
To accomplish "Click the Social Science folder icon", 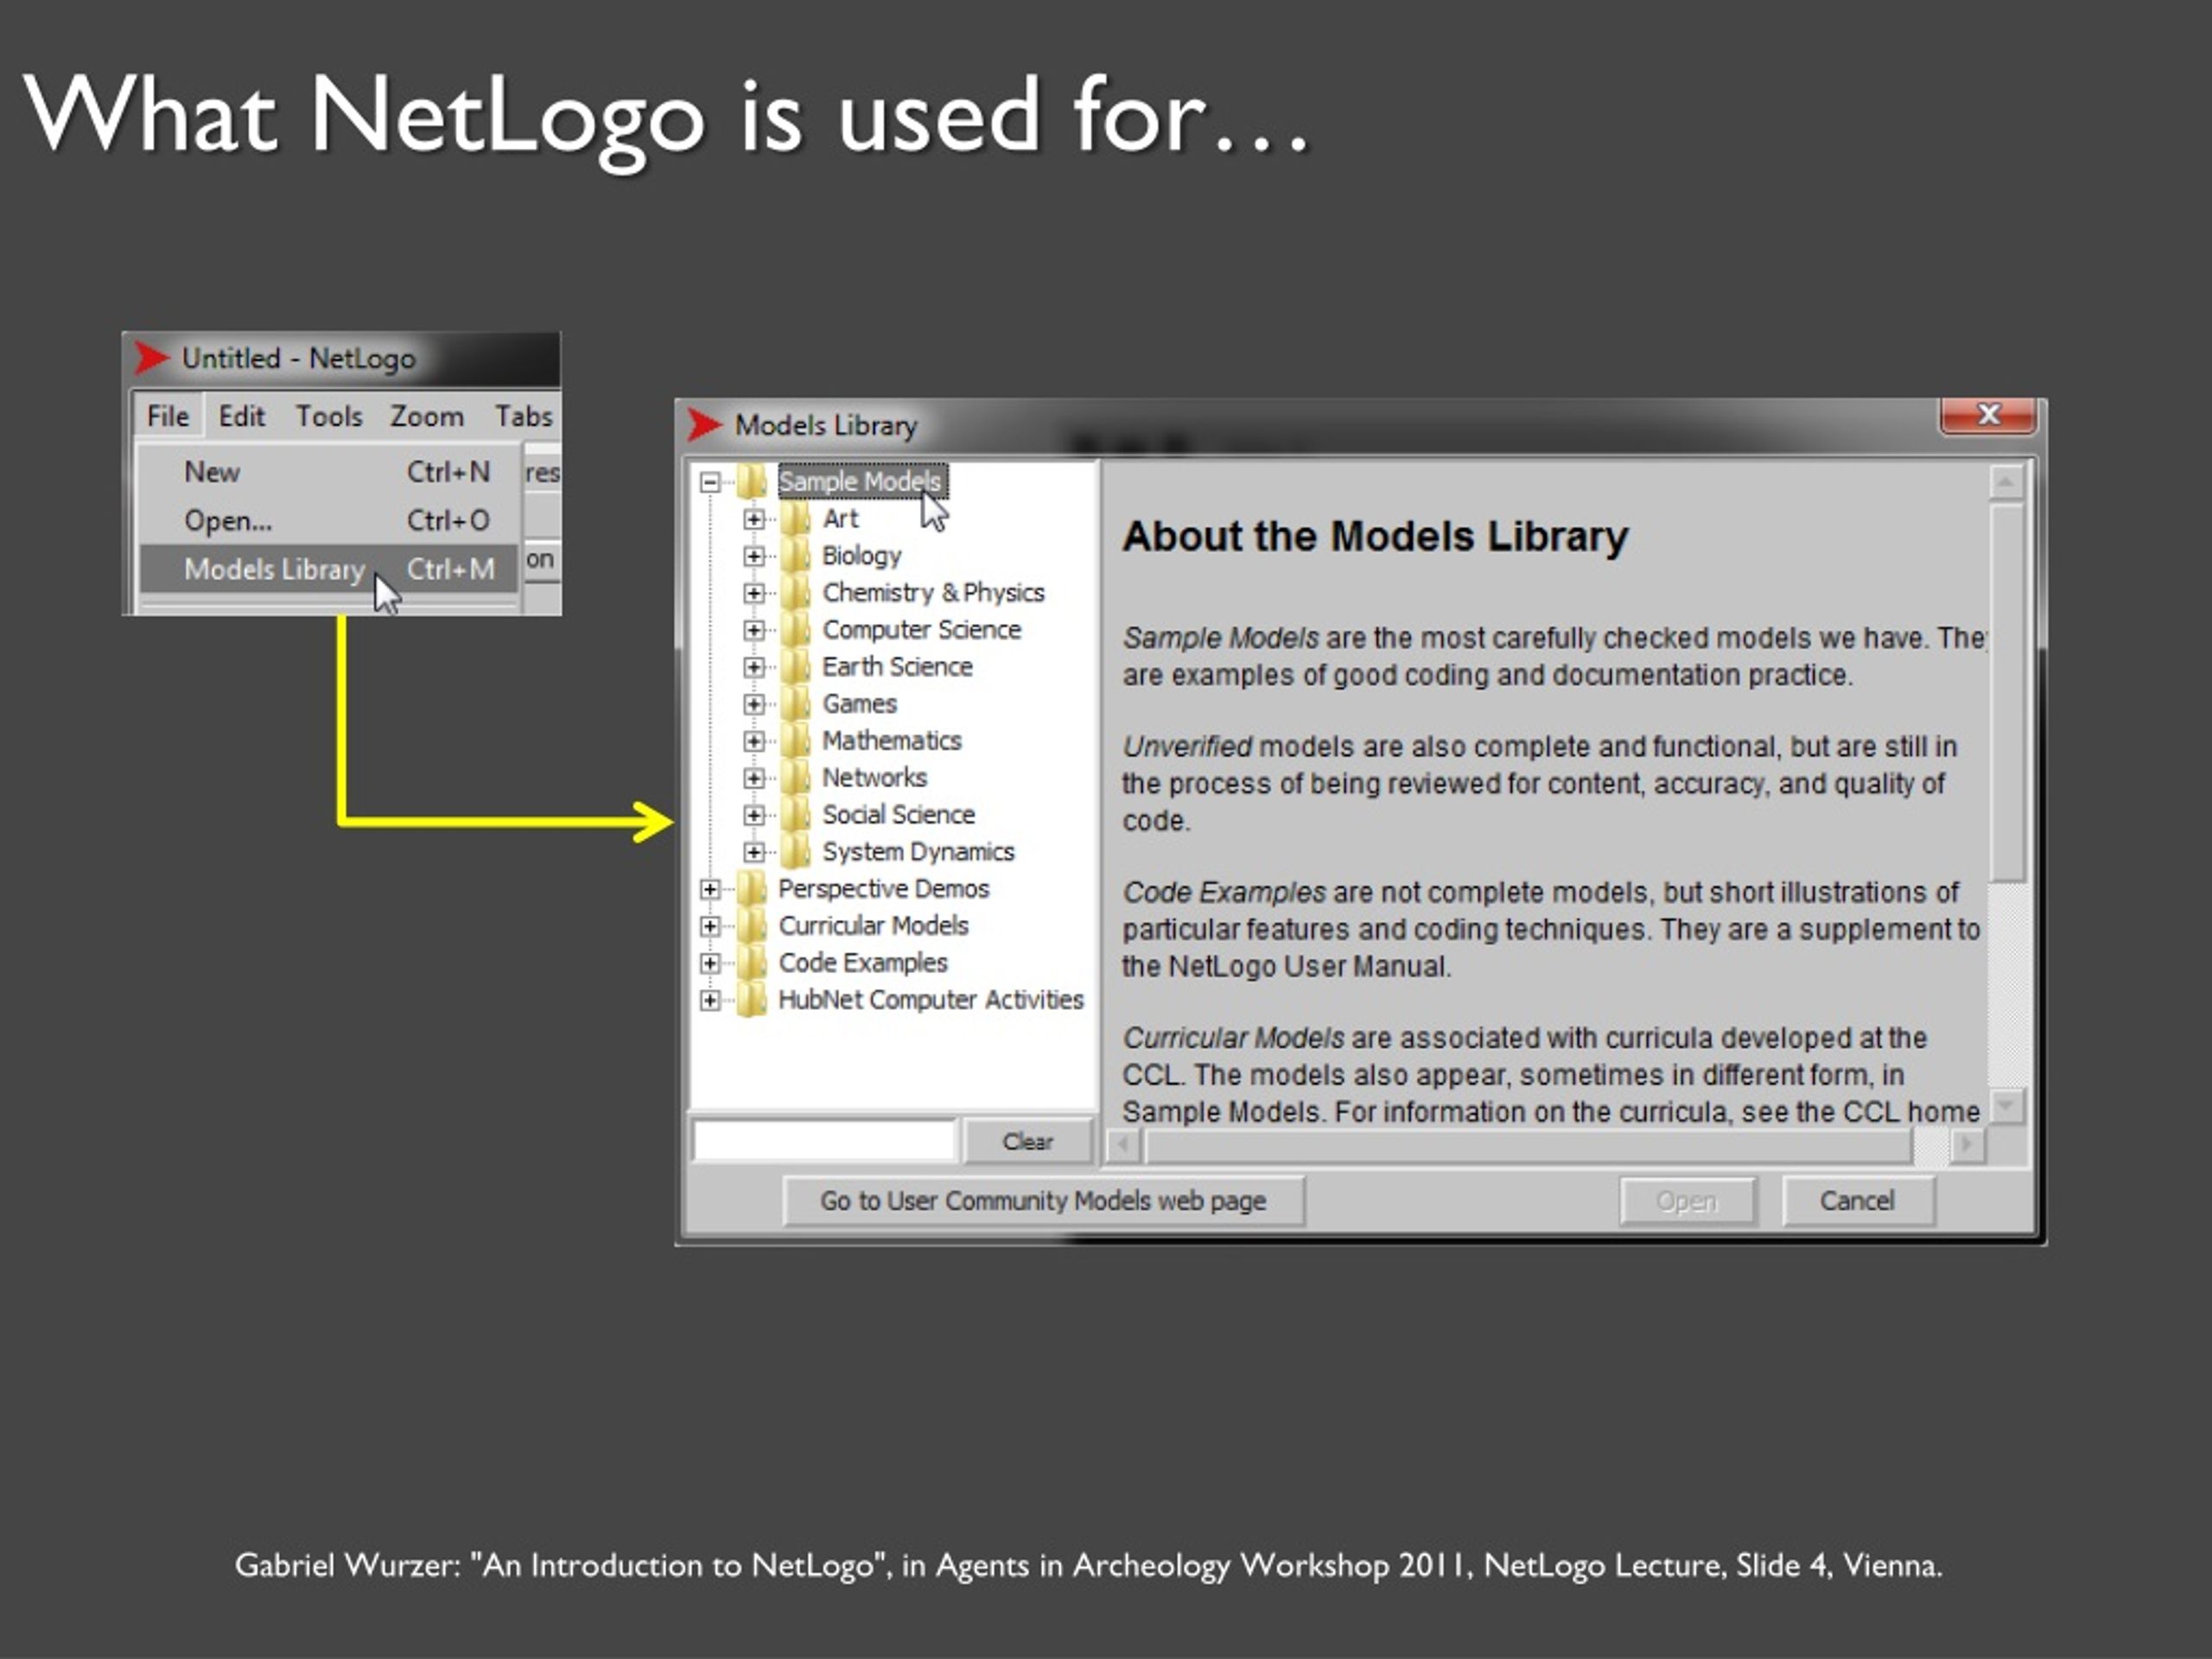I will [796, 814].
